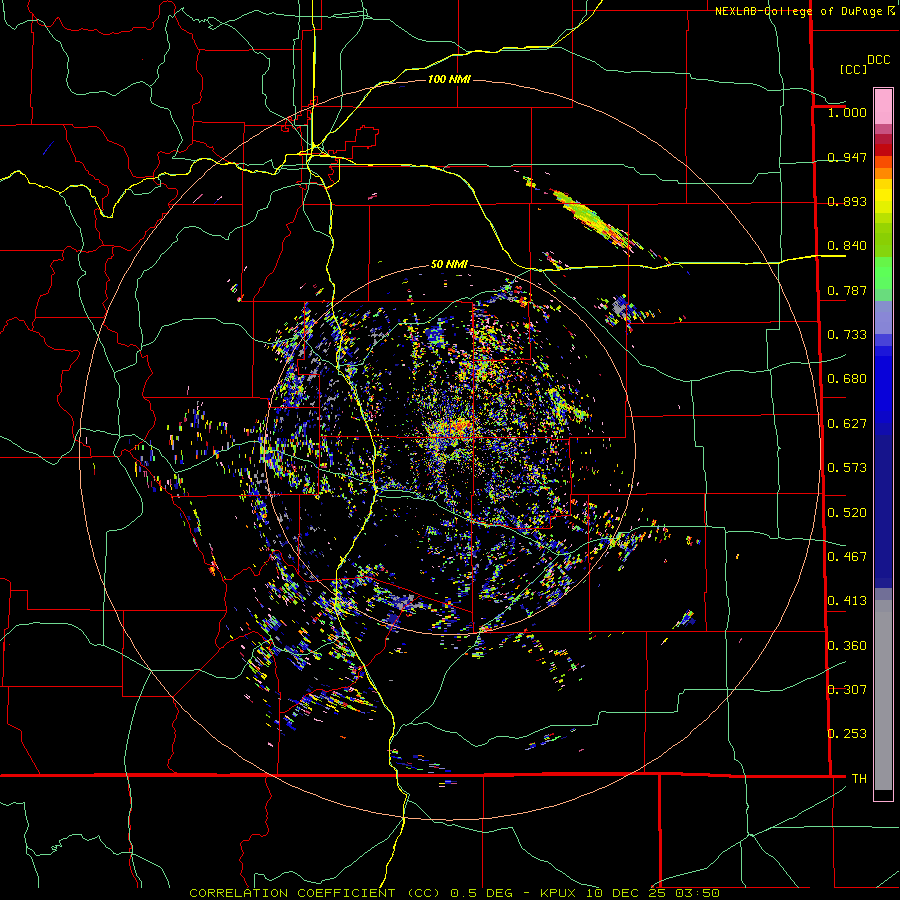Viewport: 900px width, 900px height.
Task: Click the bright green segment of color bar
Action: (883, 273)
